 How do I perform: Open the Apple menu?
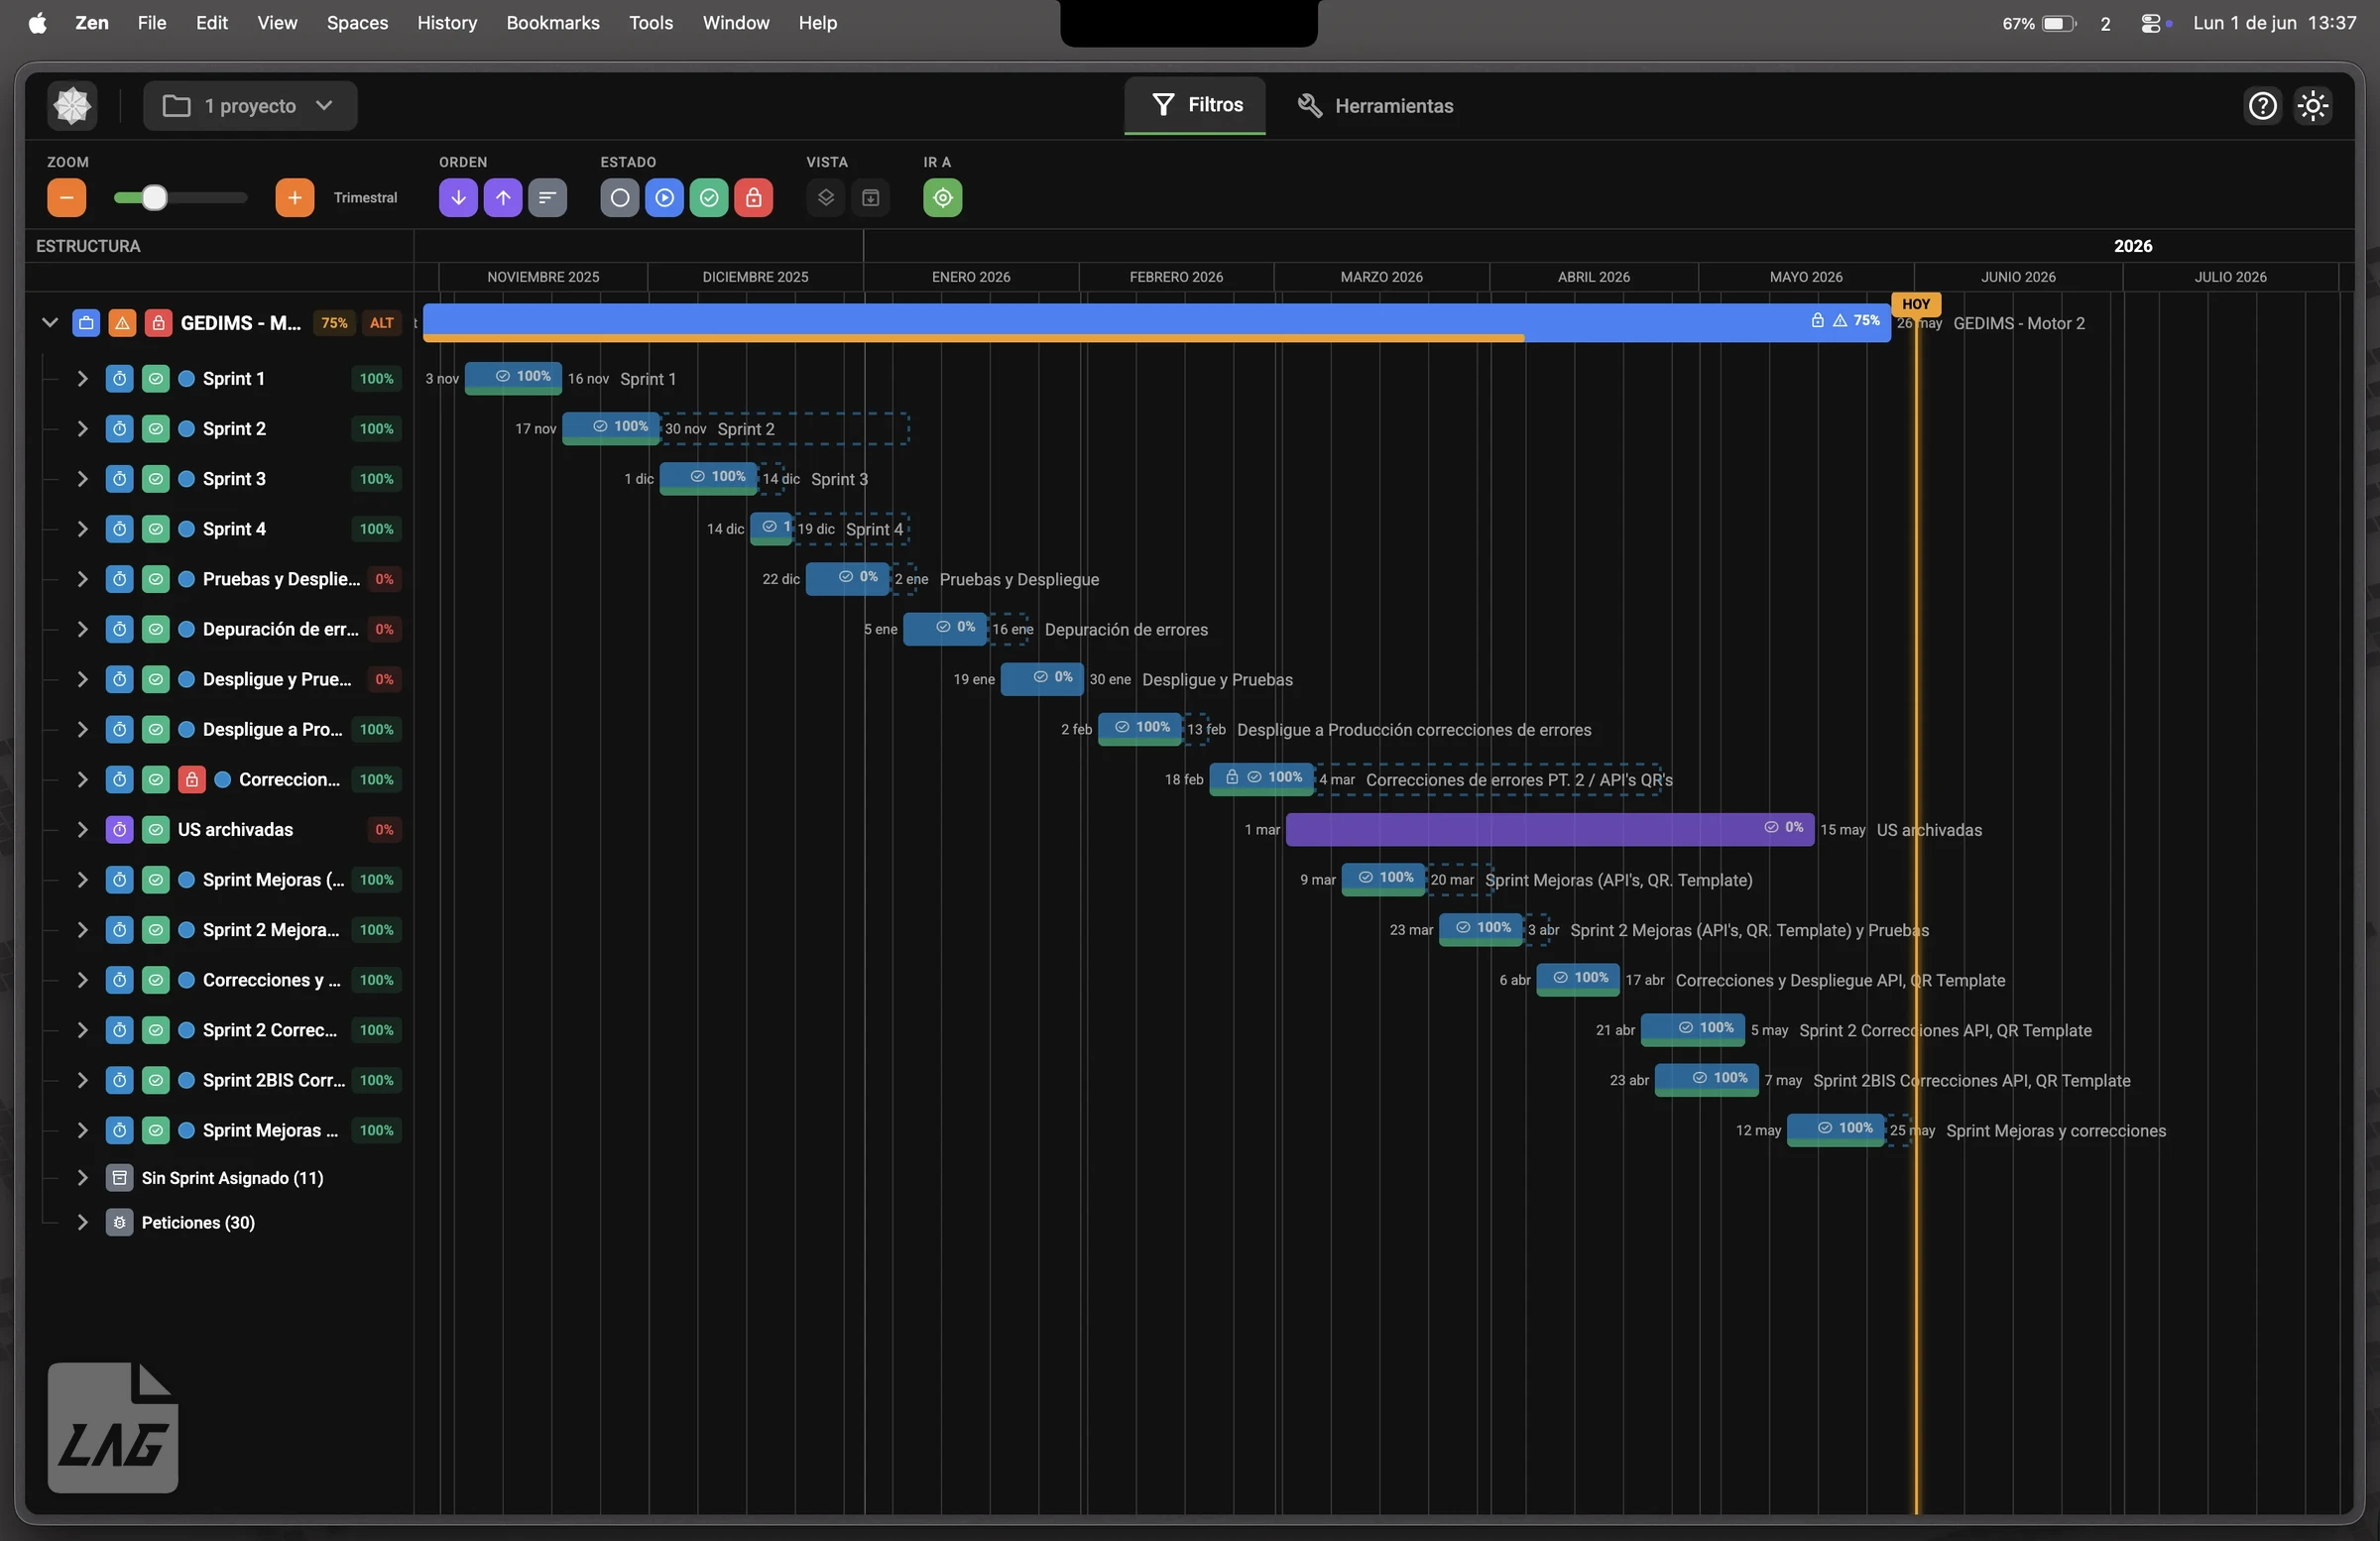coord(37,23)
